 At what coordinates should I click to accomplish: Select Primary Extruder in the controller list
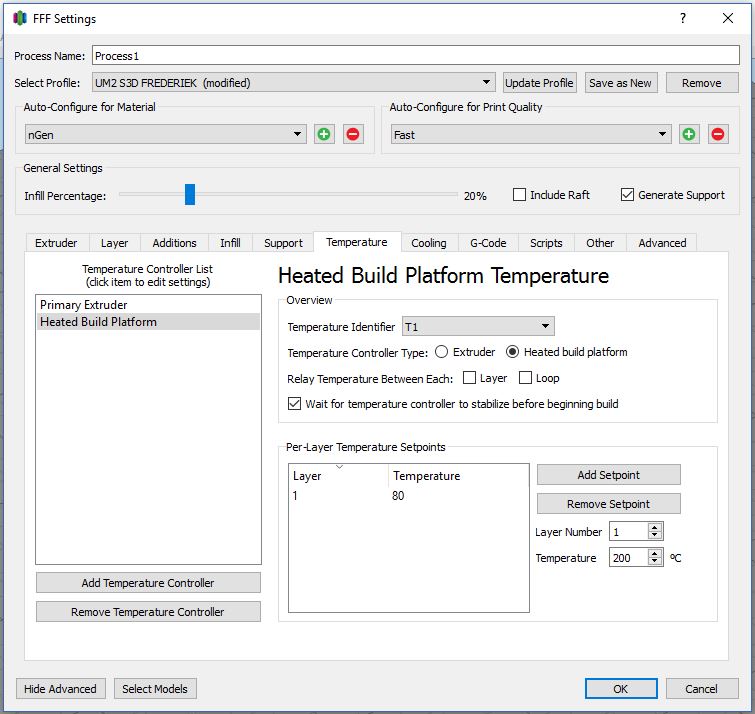[x=84, y=305]
